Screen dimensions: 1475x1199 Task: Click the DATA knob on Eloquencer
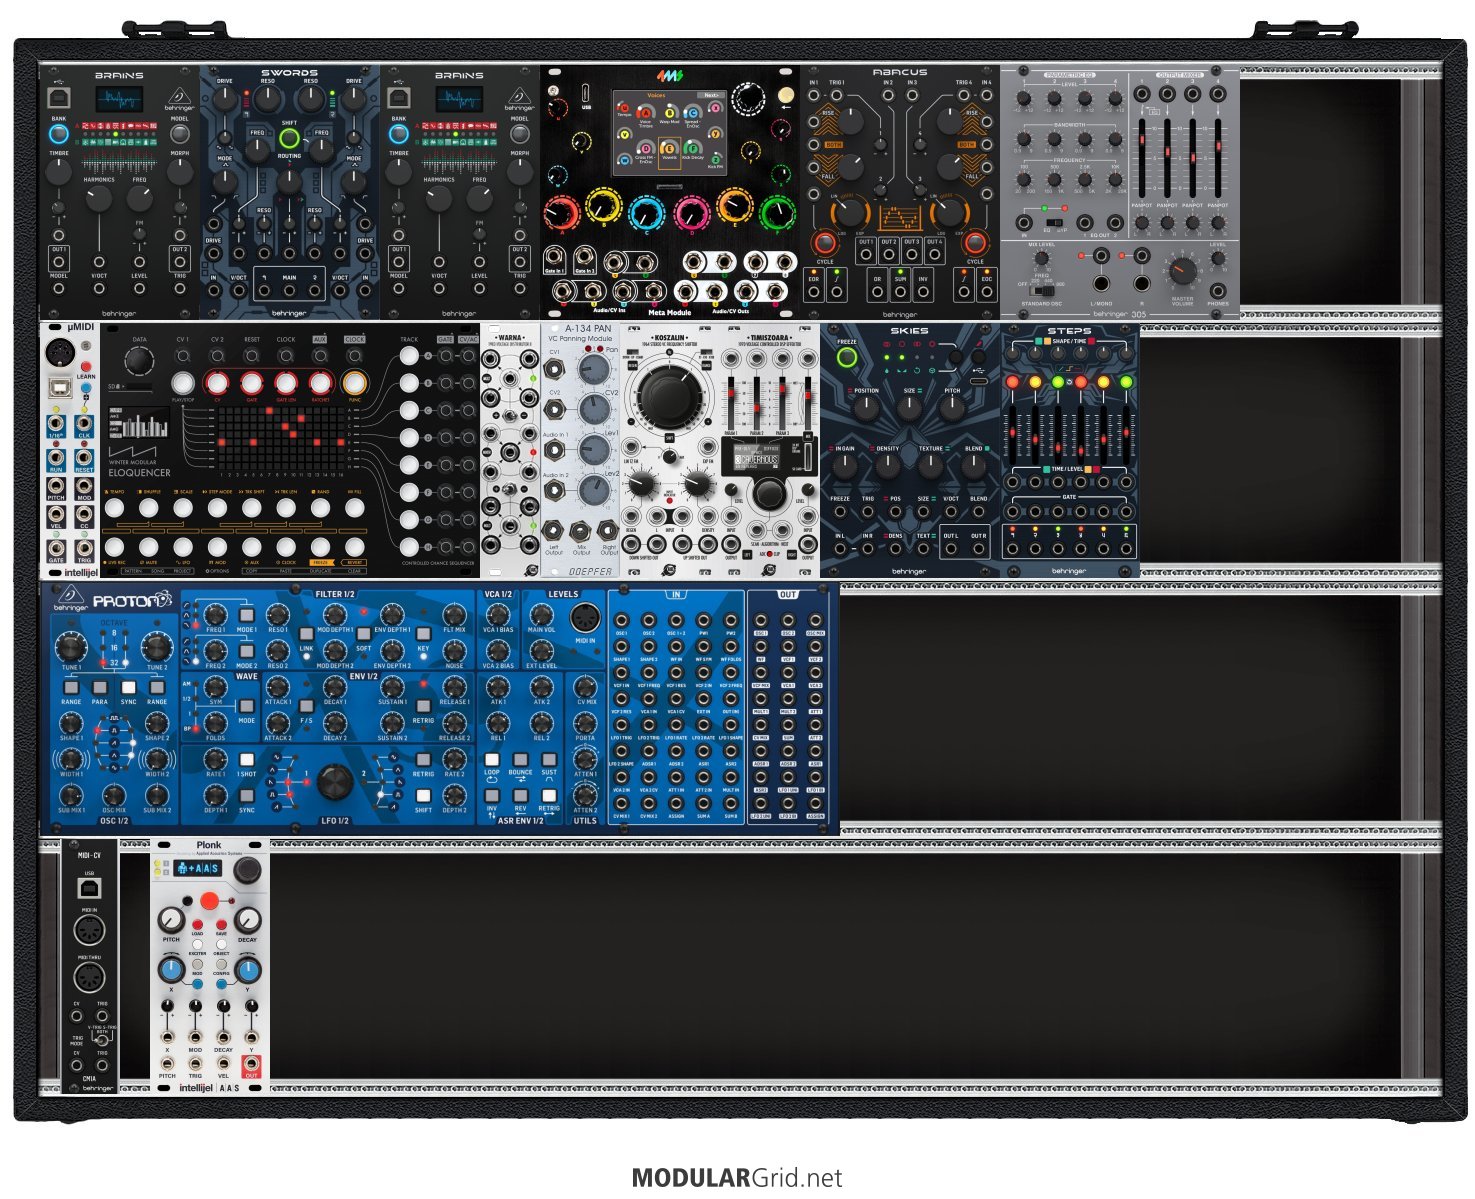click(x=139, y=361)
